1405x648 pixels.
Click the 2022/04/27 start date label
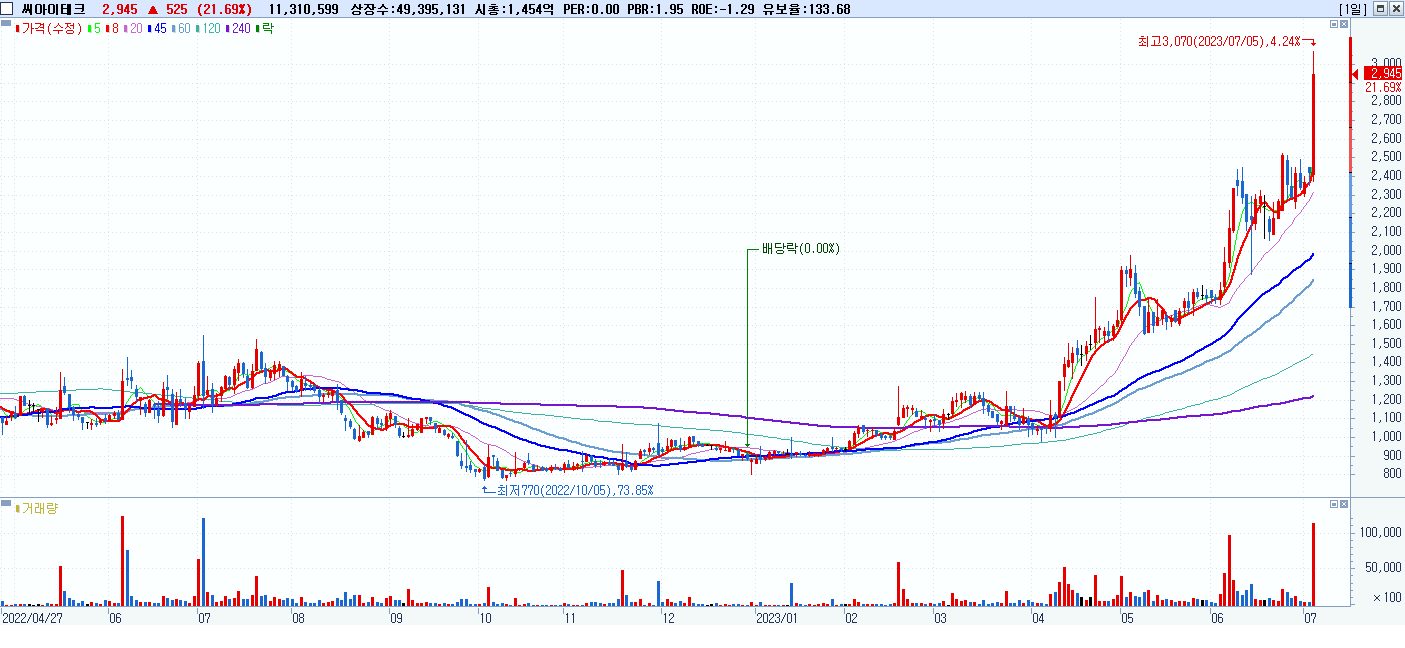coord(33,619)
